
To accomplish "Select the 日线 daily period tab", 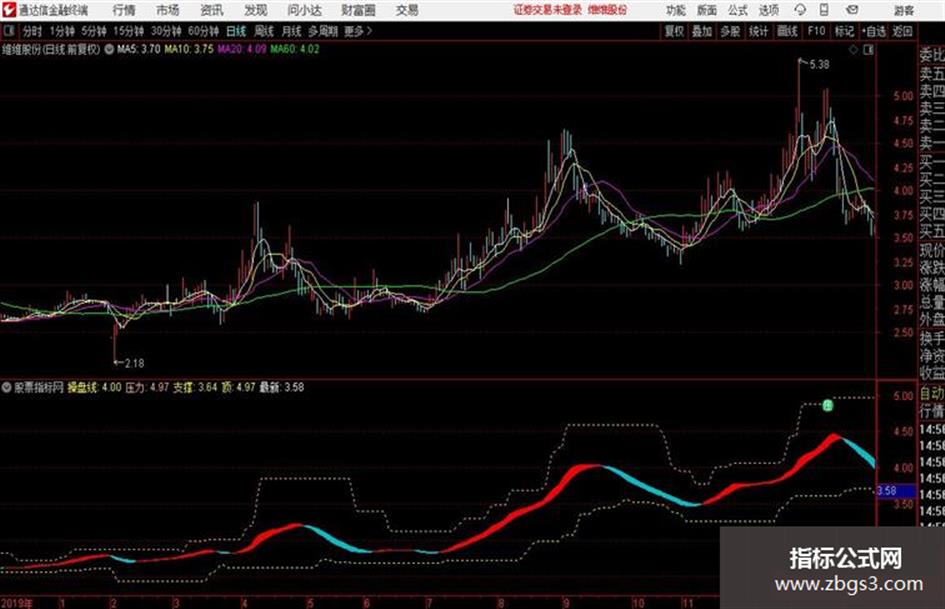I will [x=236, y=31].
